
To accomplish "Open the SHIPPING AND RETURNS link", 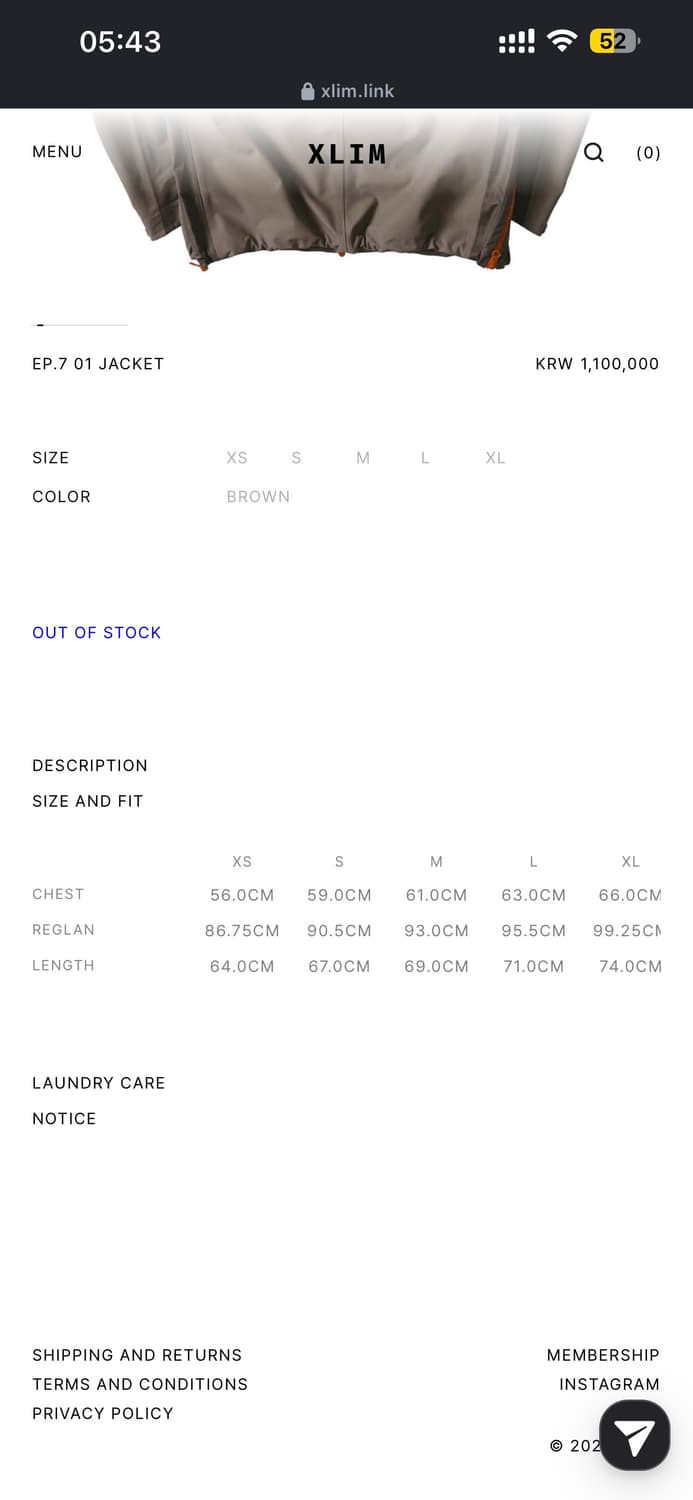I will pos(137,1355).
